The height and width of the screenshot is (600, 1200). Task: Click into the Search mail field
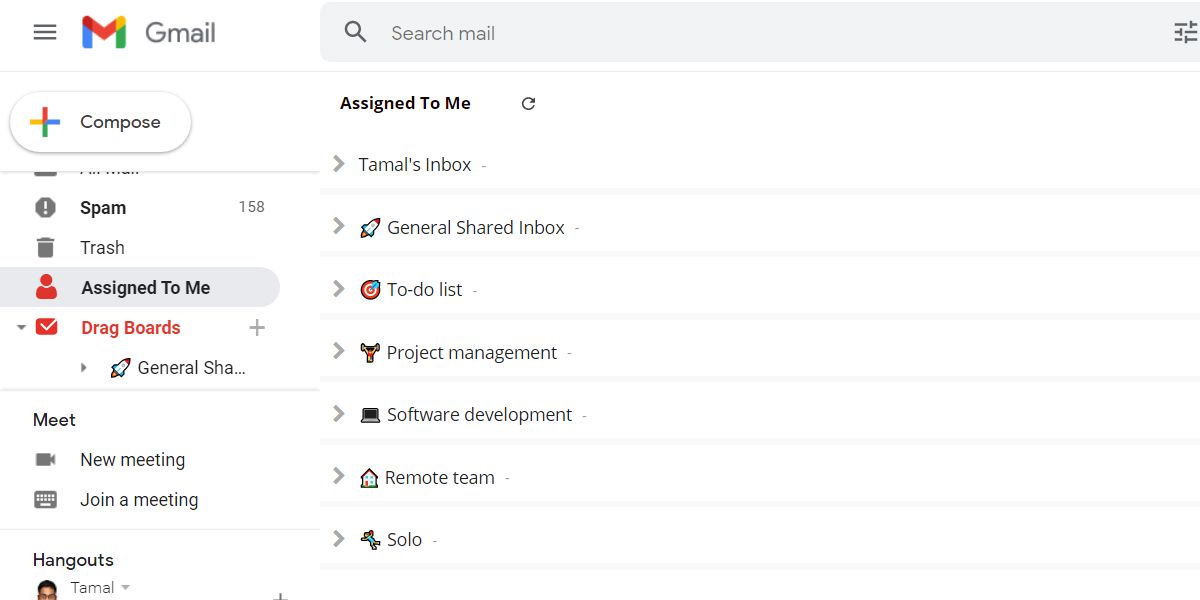tap(700, 33)
